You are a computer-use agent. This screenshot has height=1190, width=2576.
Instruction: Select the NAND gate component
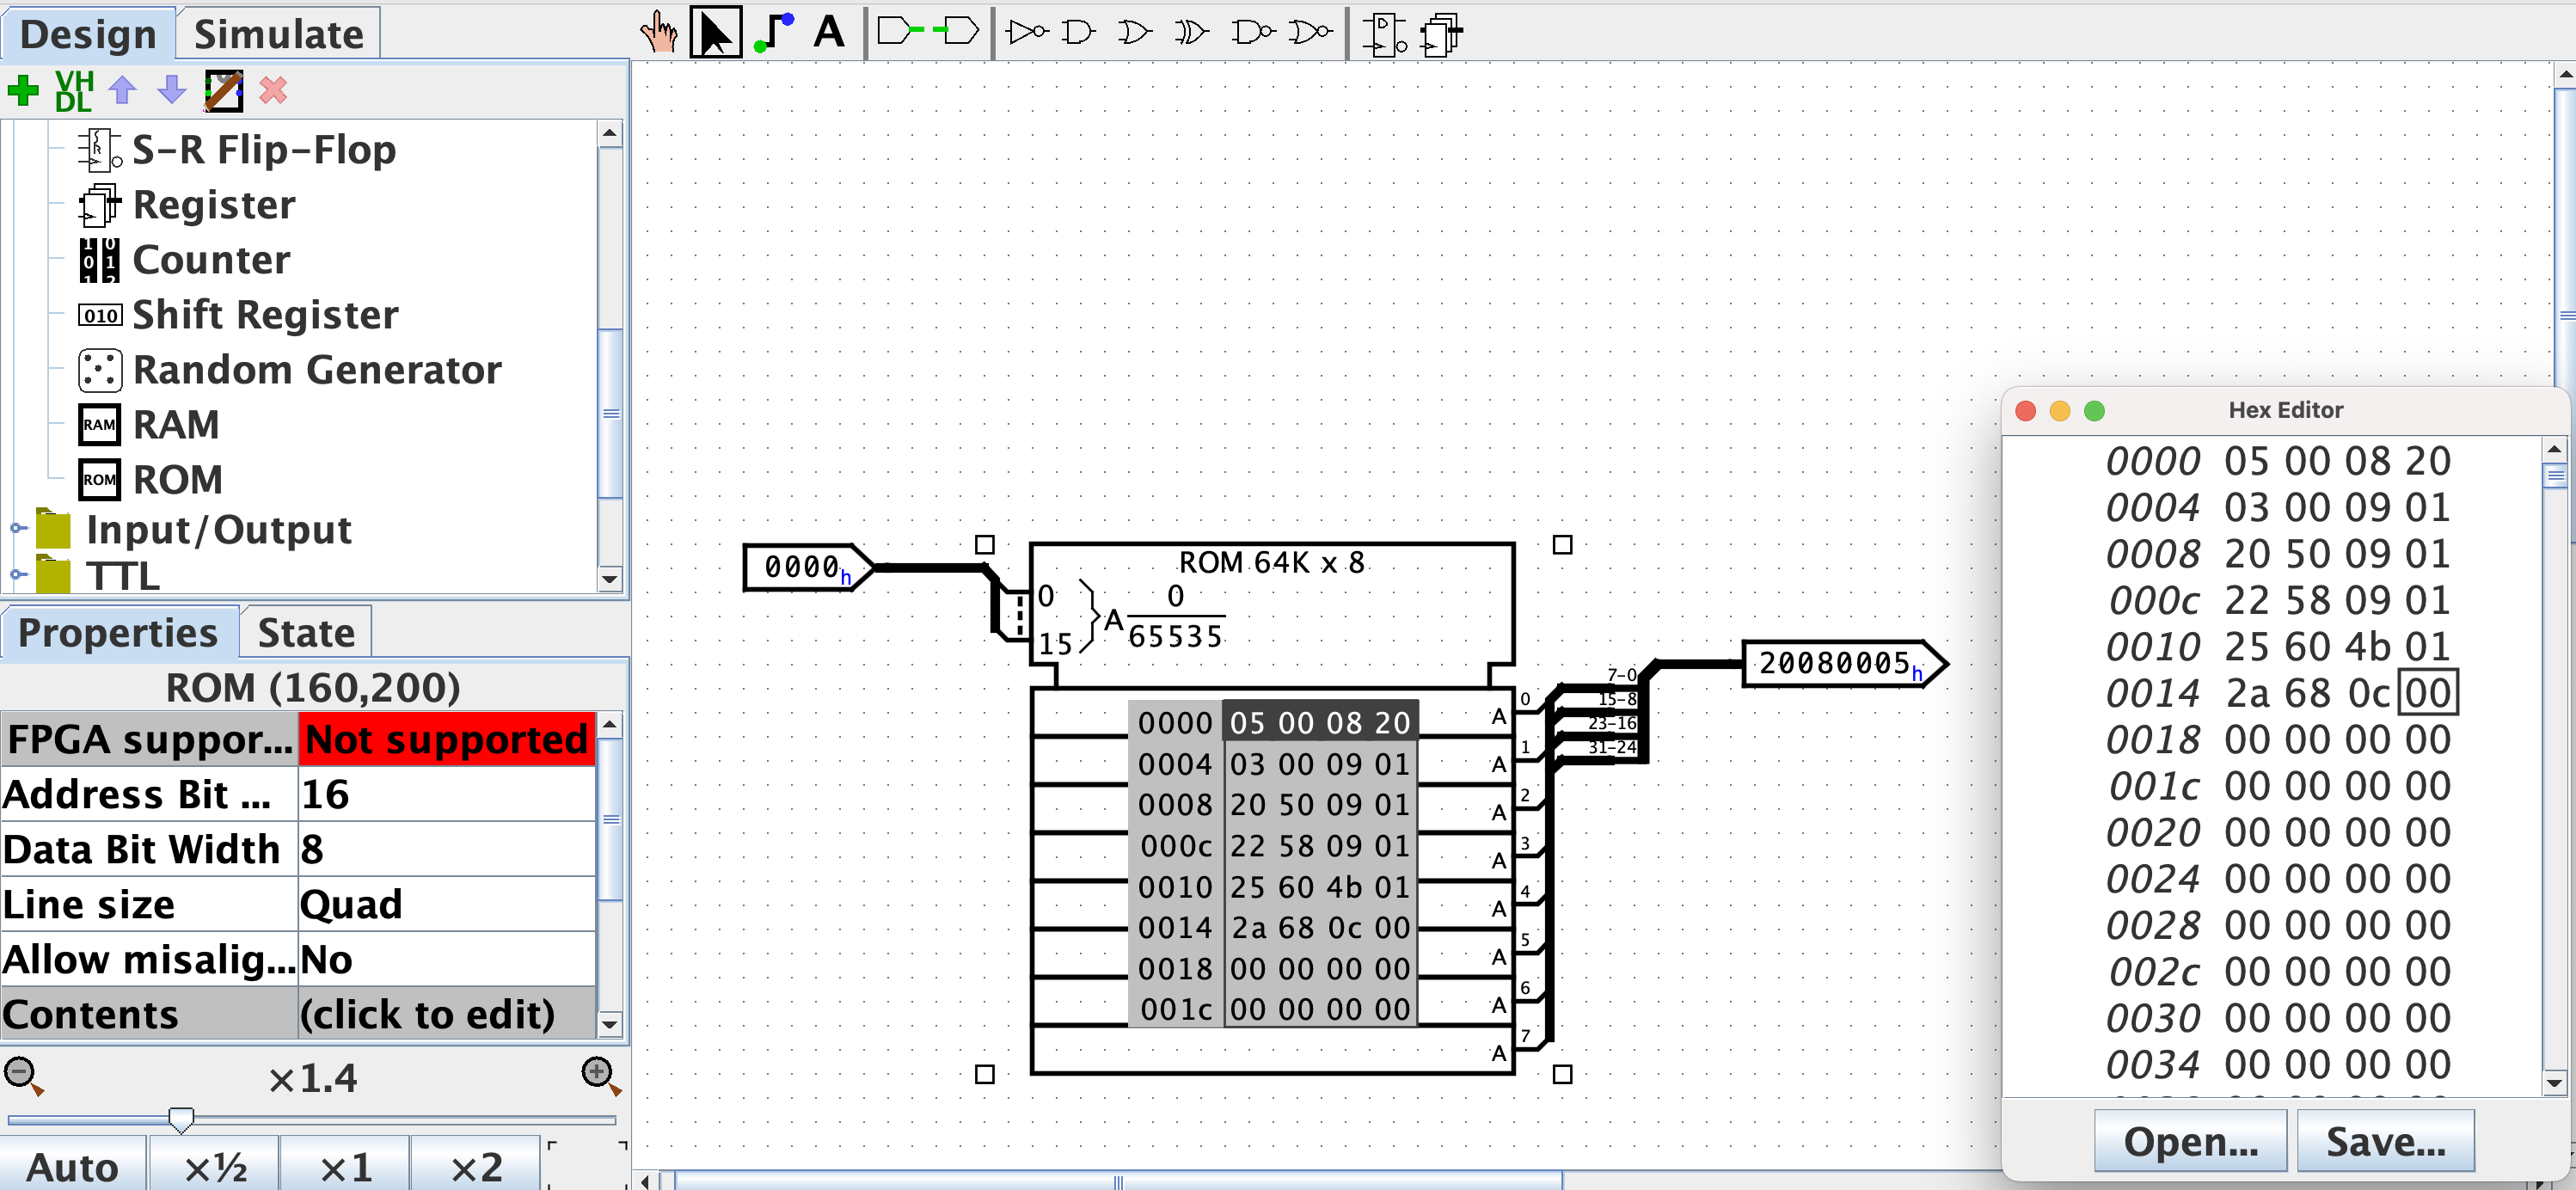point(1252,32)
